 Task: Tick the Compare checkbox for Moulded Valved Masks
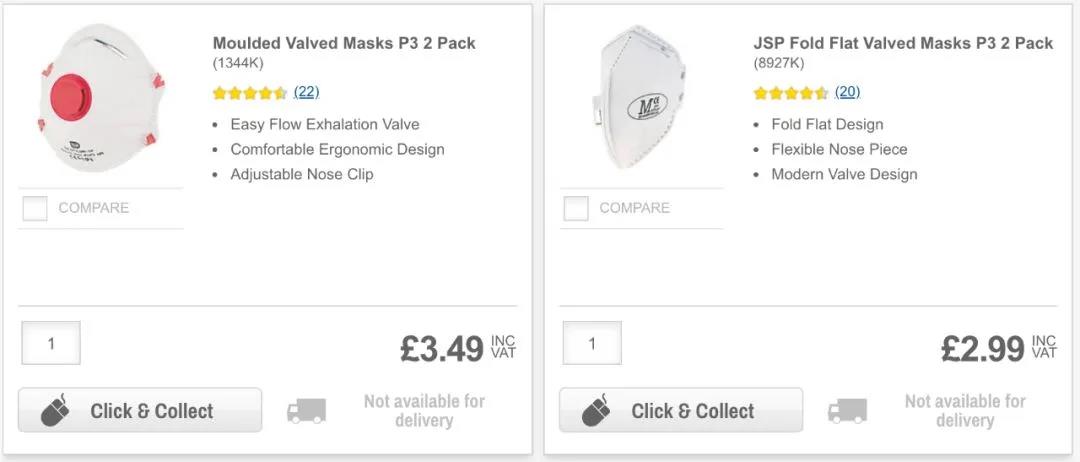[x=35, y=208]
